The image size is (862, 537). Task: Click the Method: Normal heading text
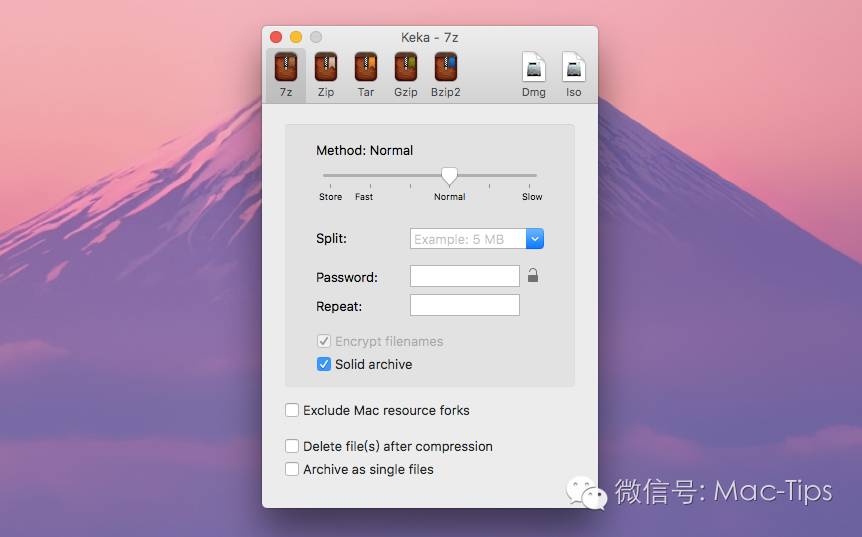click(364, 150)
